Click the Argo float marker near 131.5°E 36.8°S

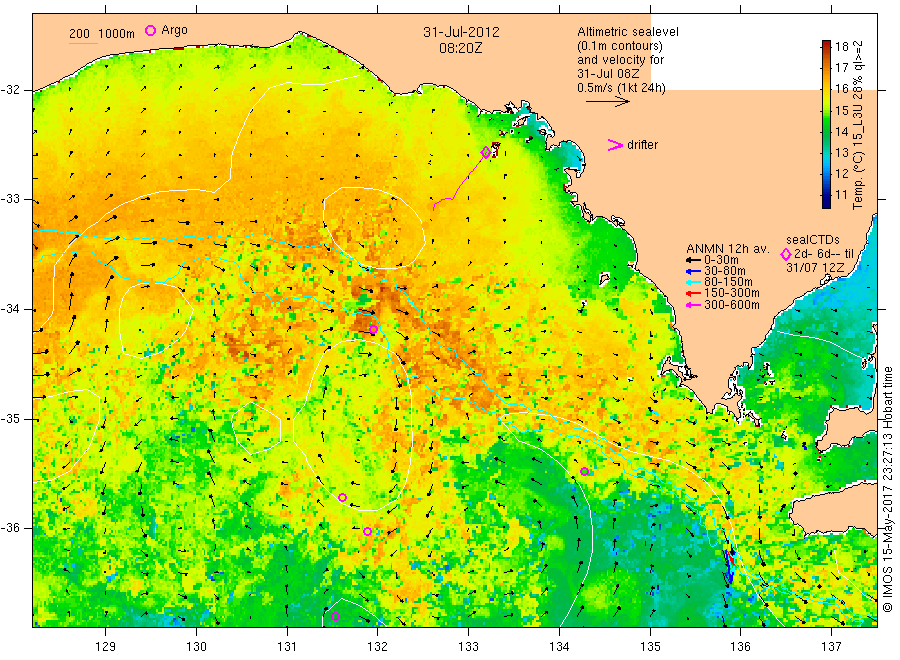336,617
